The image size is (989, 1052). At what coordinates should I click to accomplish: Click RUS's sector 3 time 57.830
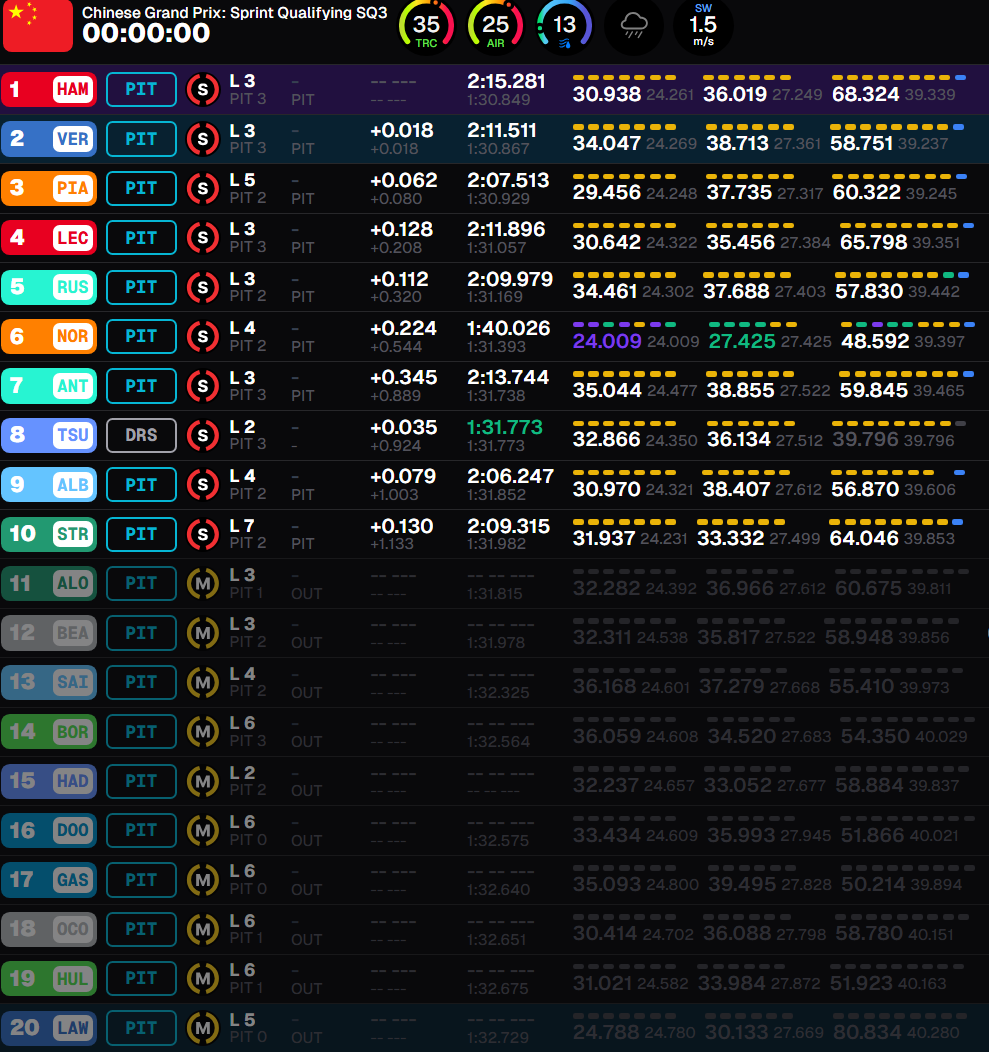(x=869, y=292)
